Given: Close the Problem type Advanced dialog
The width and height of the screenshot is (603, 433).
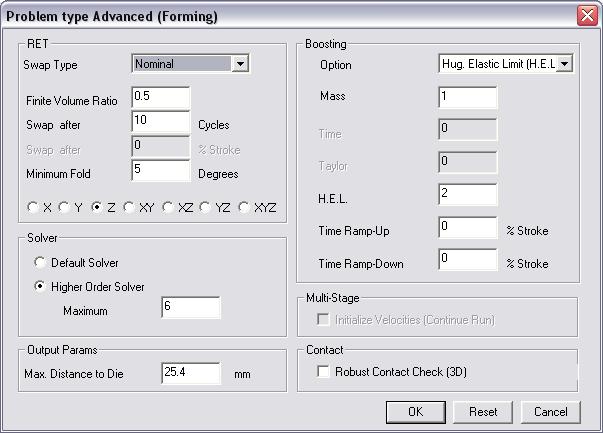Looking at the screenshot, I should pyautogui.click(x=587, y=16).
